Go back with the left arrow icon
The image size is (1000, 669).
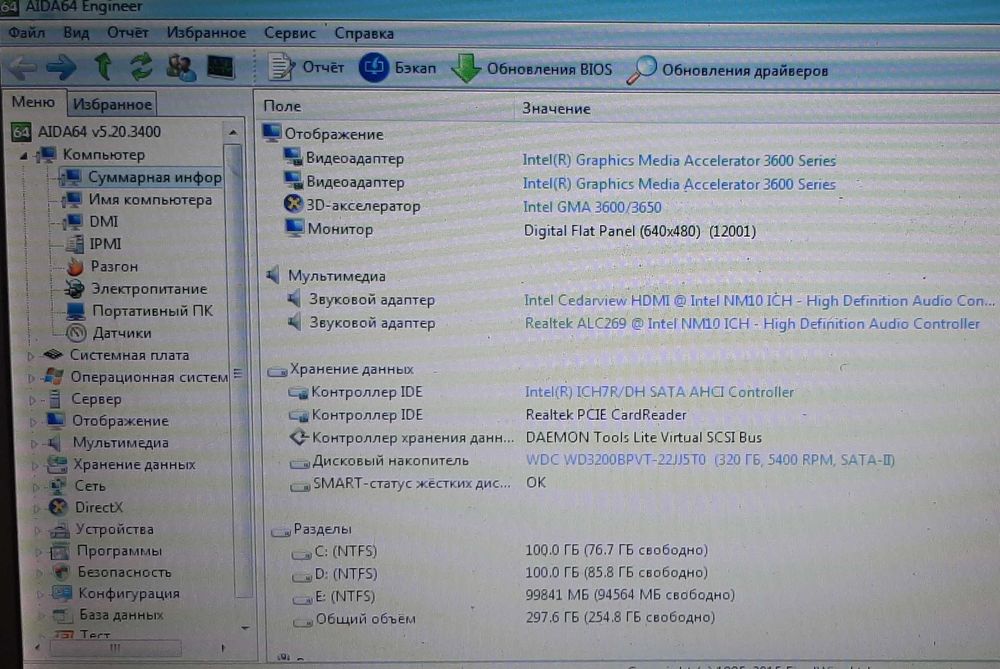click(x=24, y=67)
